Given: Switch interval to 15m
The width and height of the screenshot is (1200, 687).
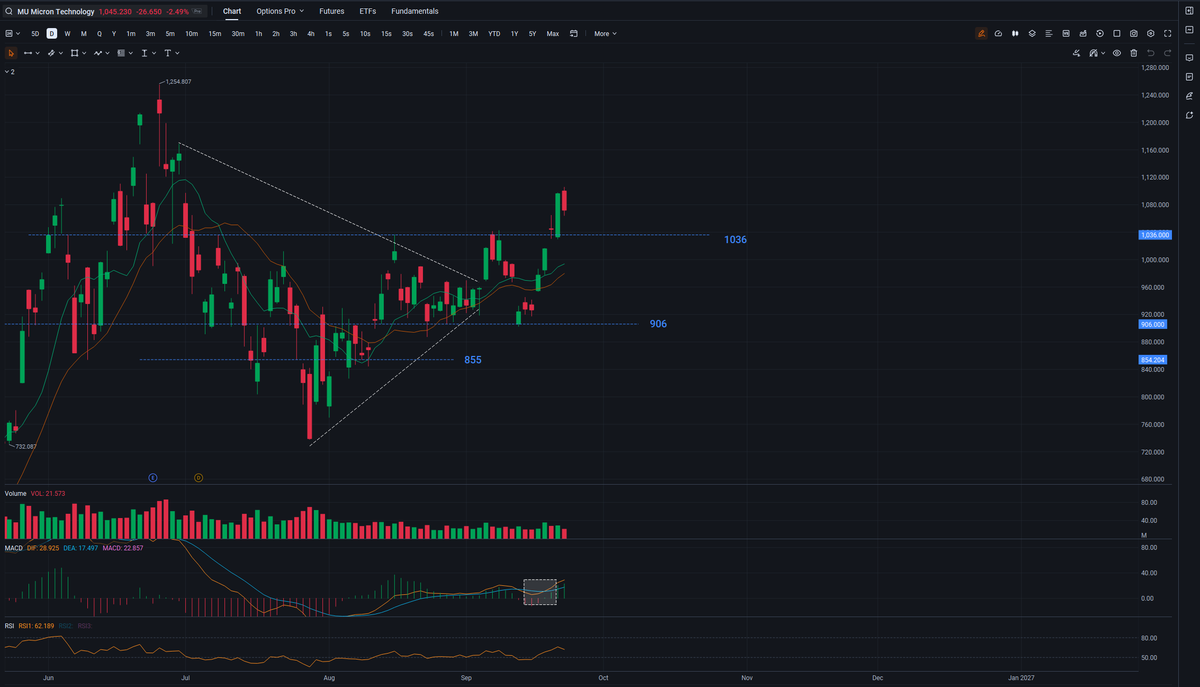Looking at the screenshot, I should click(x=215, y=33).
